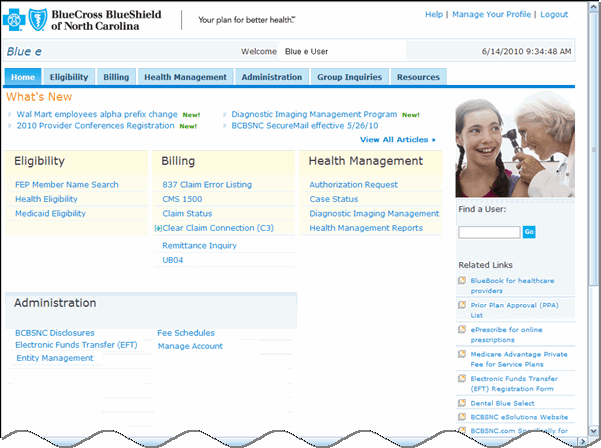Click icon beside Electronic Funds Transfer Registration Form

coord(461,378)
